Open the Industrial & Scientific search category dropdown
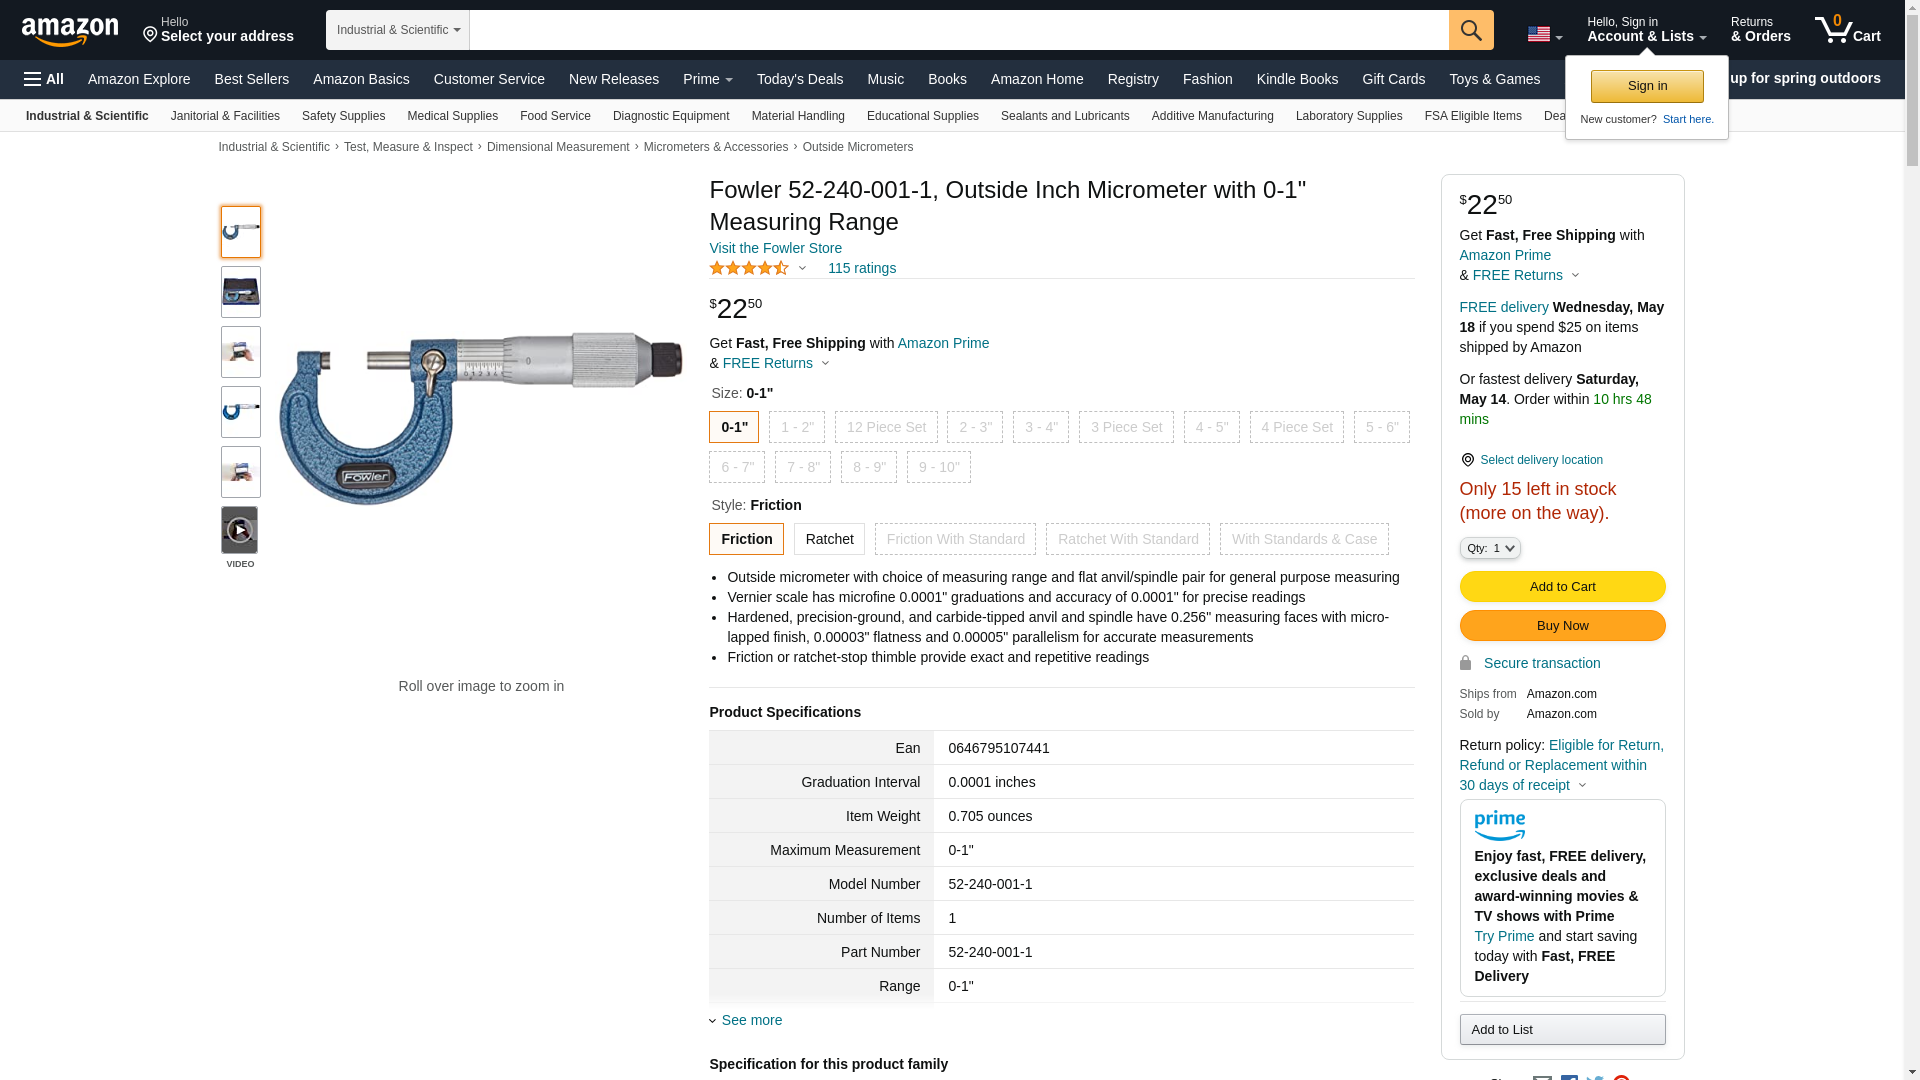The width and height of the screenshot is (1920, 1080). coord(398,30)
